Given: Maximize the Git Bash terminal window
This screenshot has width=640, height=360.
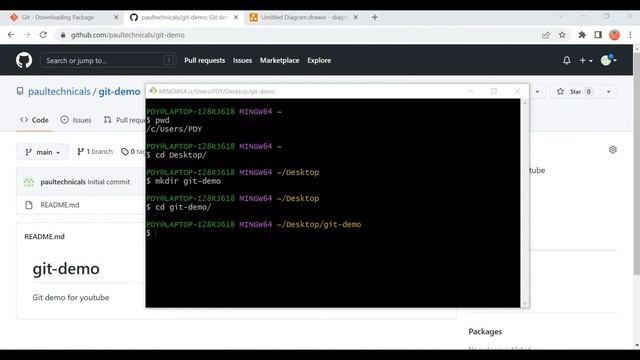Looking at the screenshot, I should click(494, 91).
